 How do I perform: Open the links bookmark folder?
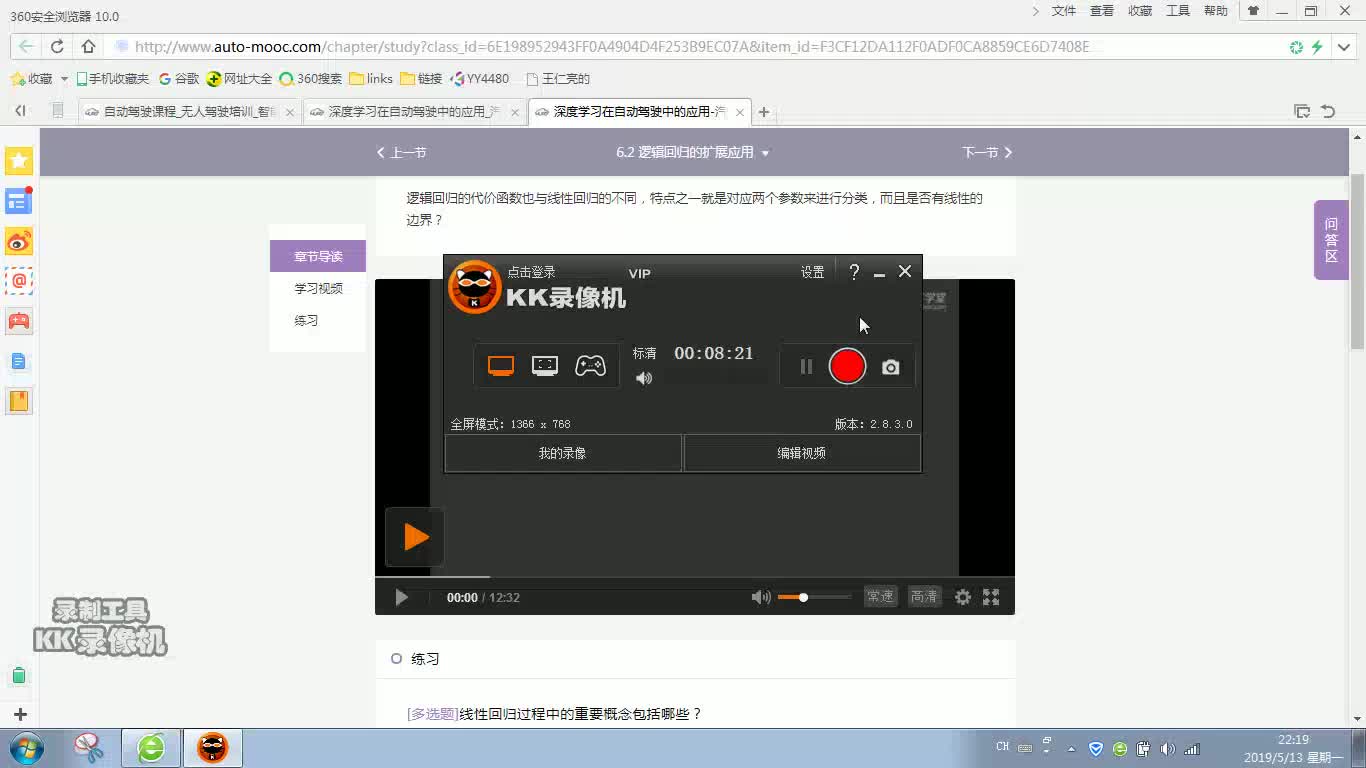tap(371, 78)
